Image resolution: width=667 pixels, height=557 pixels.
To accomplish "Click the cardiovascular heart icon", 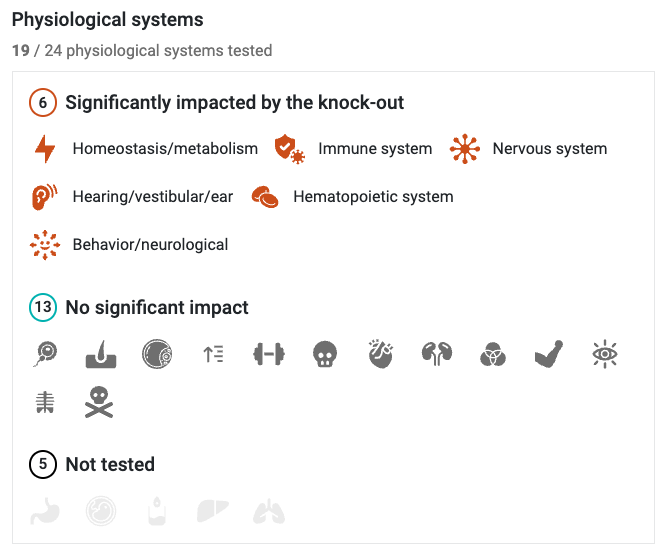I will [x=381, y=354].
